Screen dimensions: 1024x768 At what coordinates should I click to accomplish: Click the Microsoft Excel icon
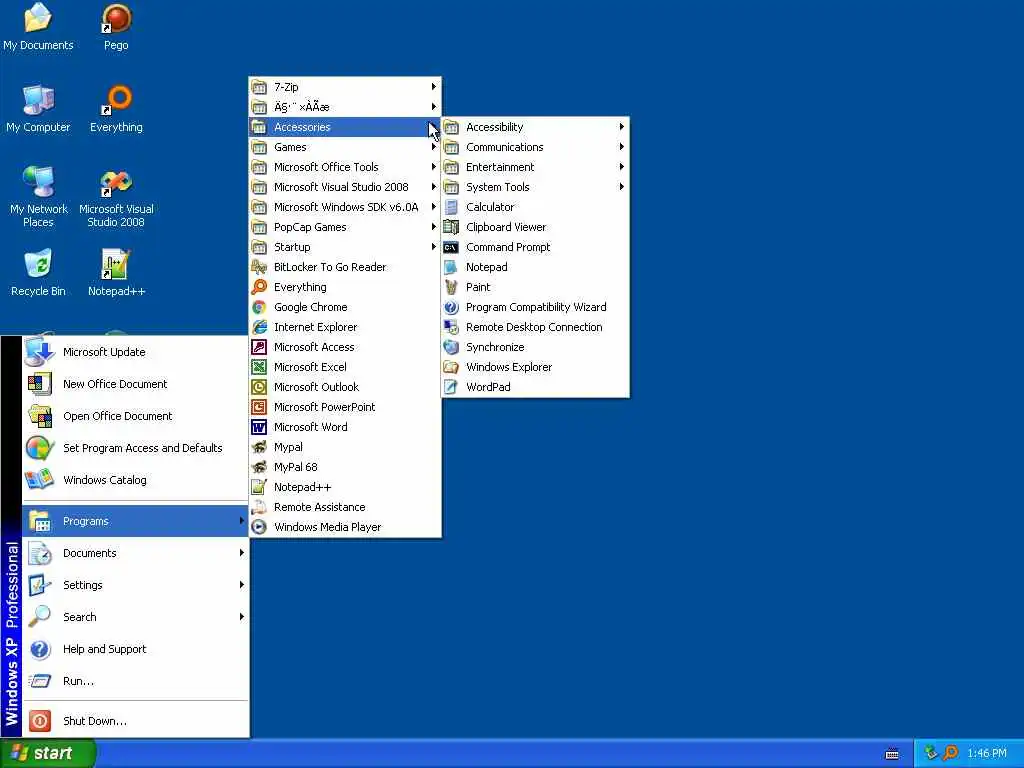(259, 367)
